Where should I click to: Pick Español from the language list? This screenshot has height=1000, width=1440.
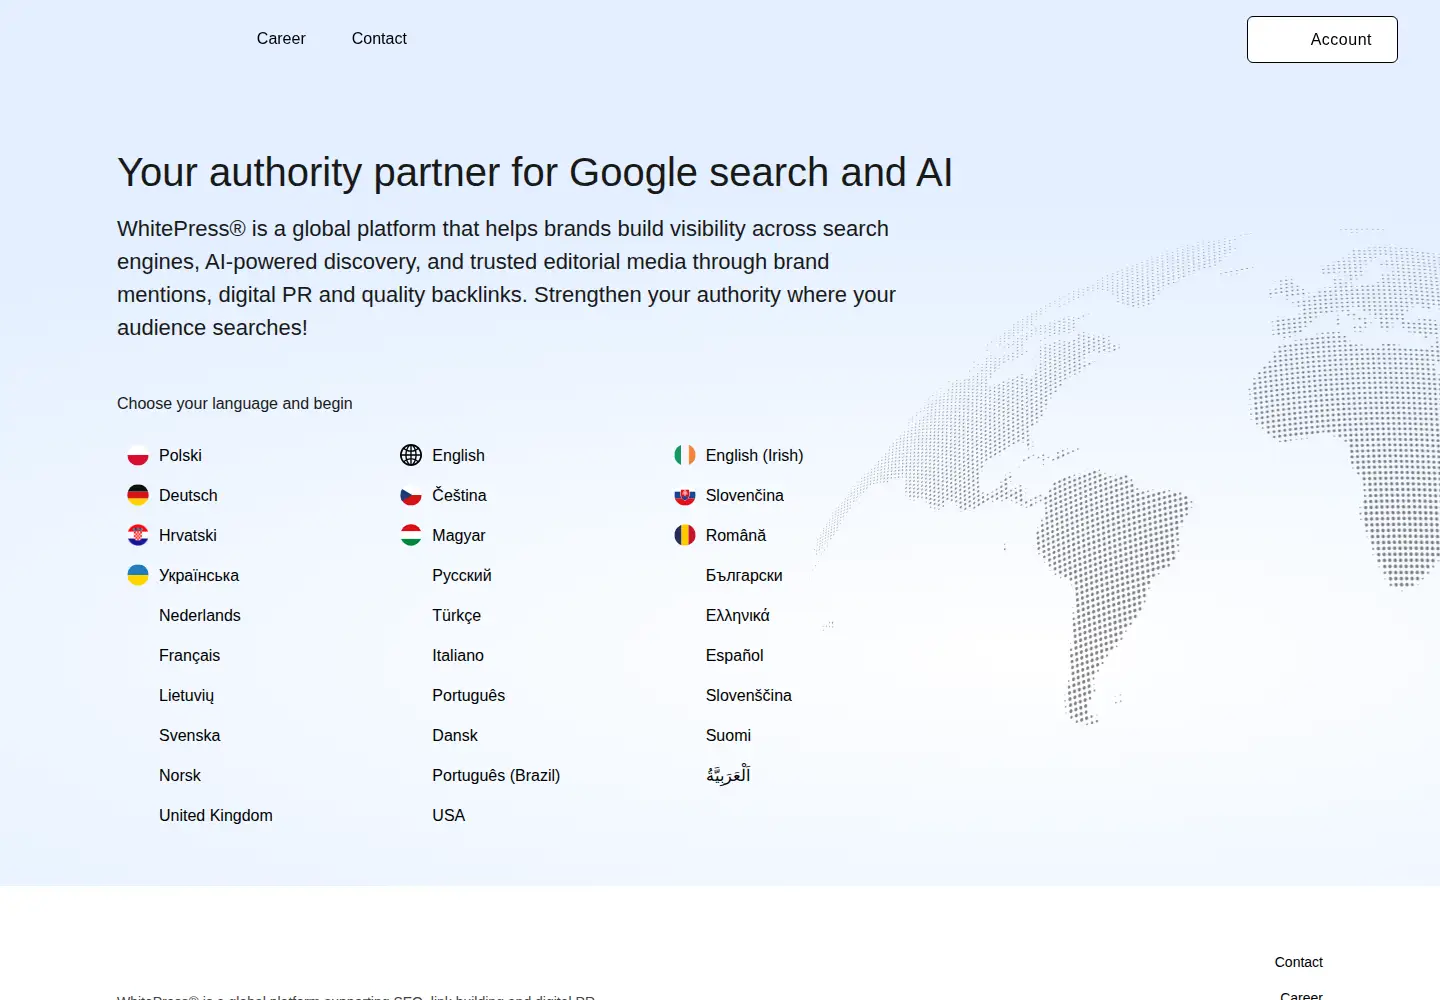click(x=734, y=655)
